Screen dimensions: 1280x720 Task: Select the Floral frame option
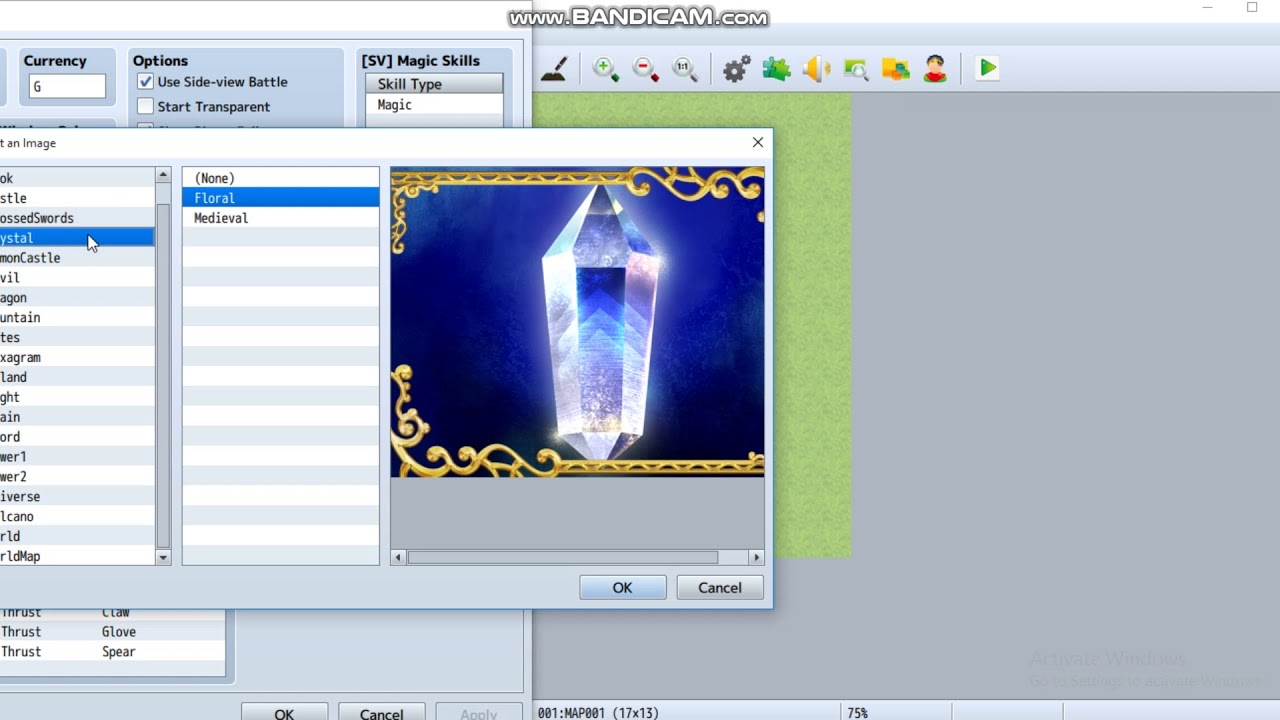point(280,198)
